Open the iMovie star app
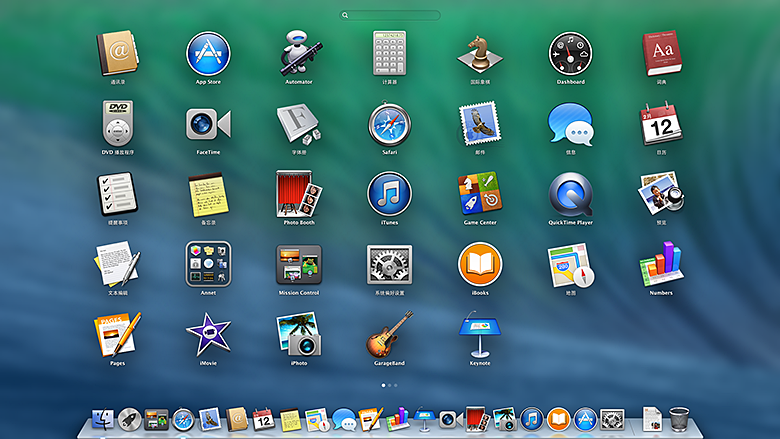780x439 pixels. (x=208, y=335)
